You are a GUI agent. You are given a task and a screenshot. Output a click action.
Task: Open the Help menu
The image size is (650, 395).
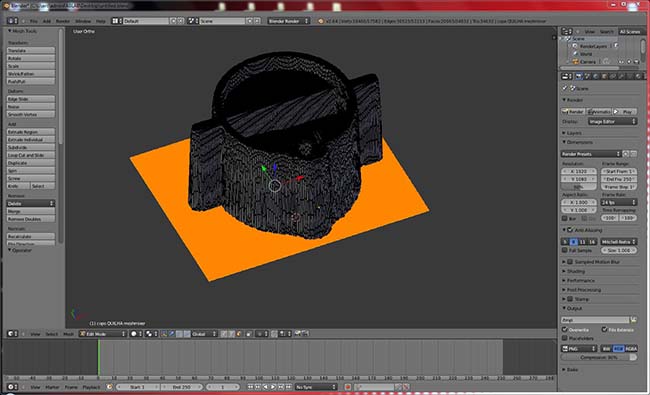(x=101, y=21)
